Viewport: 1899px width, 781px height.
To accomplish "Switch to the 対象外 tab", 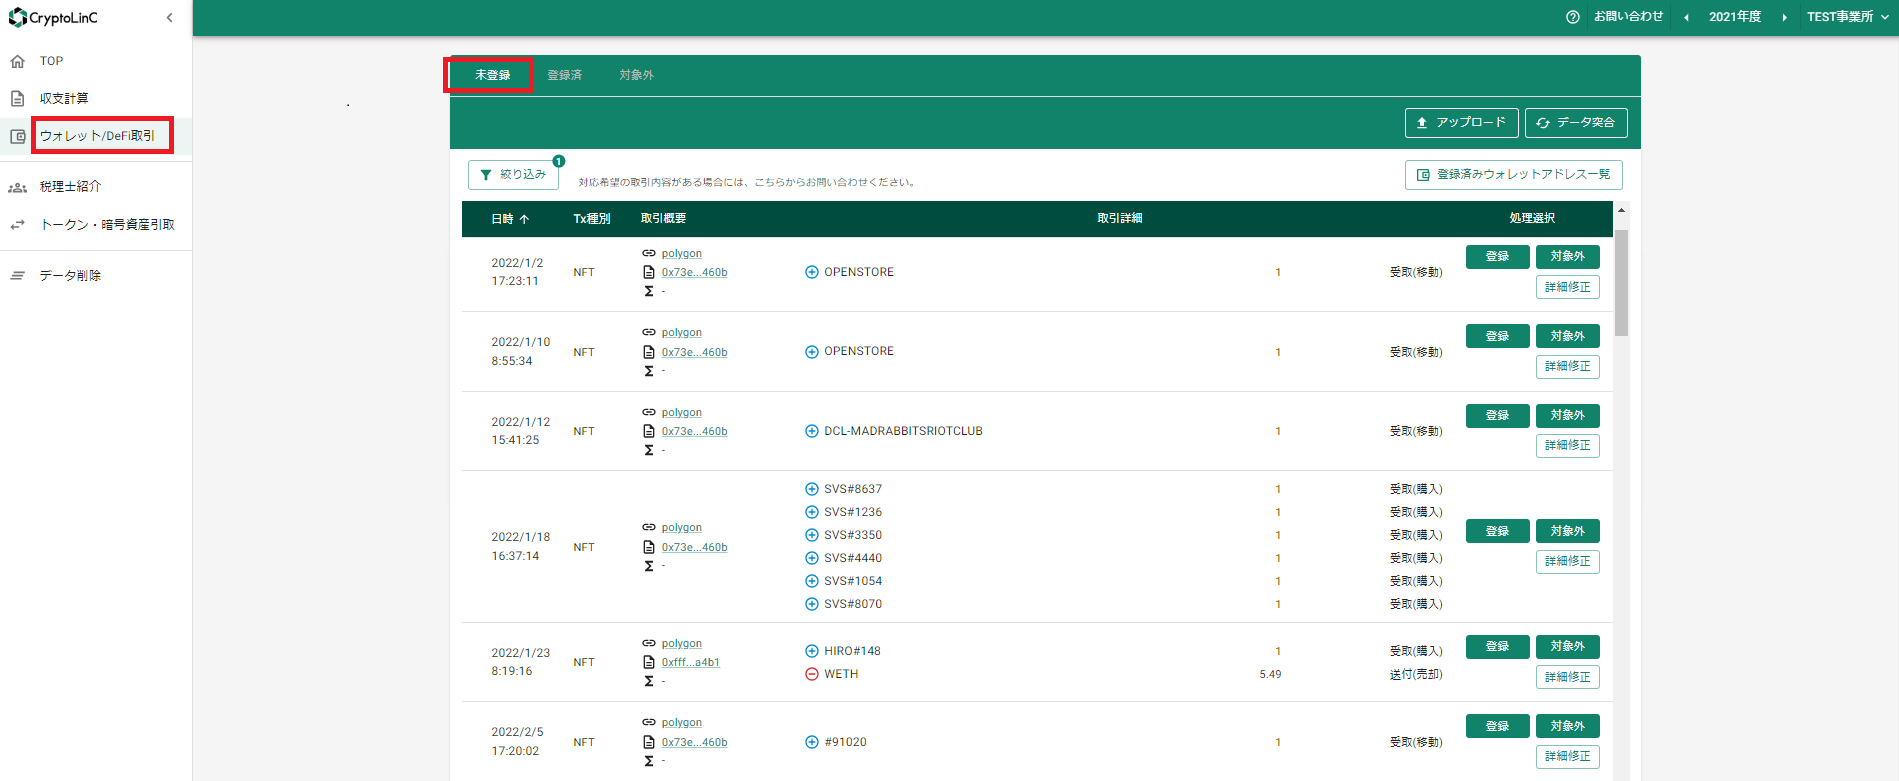I will pyautogui.click(x=636, y=75).
